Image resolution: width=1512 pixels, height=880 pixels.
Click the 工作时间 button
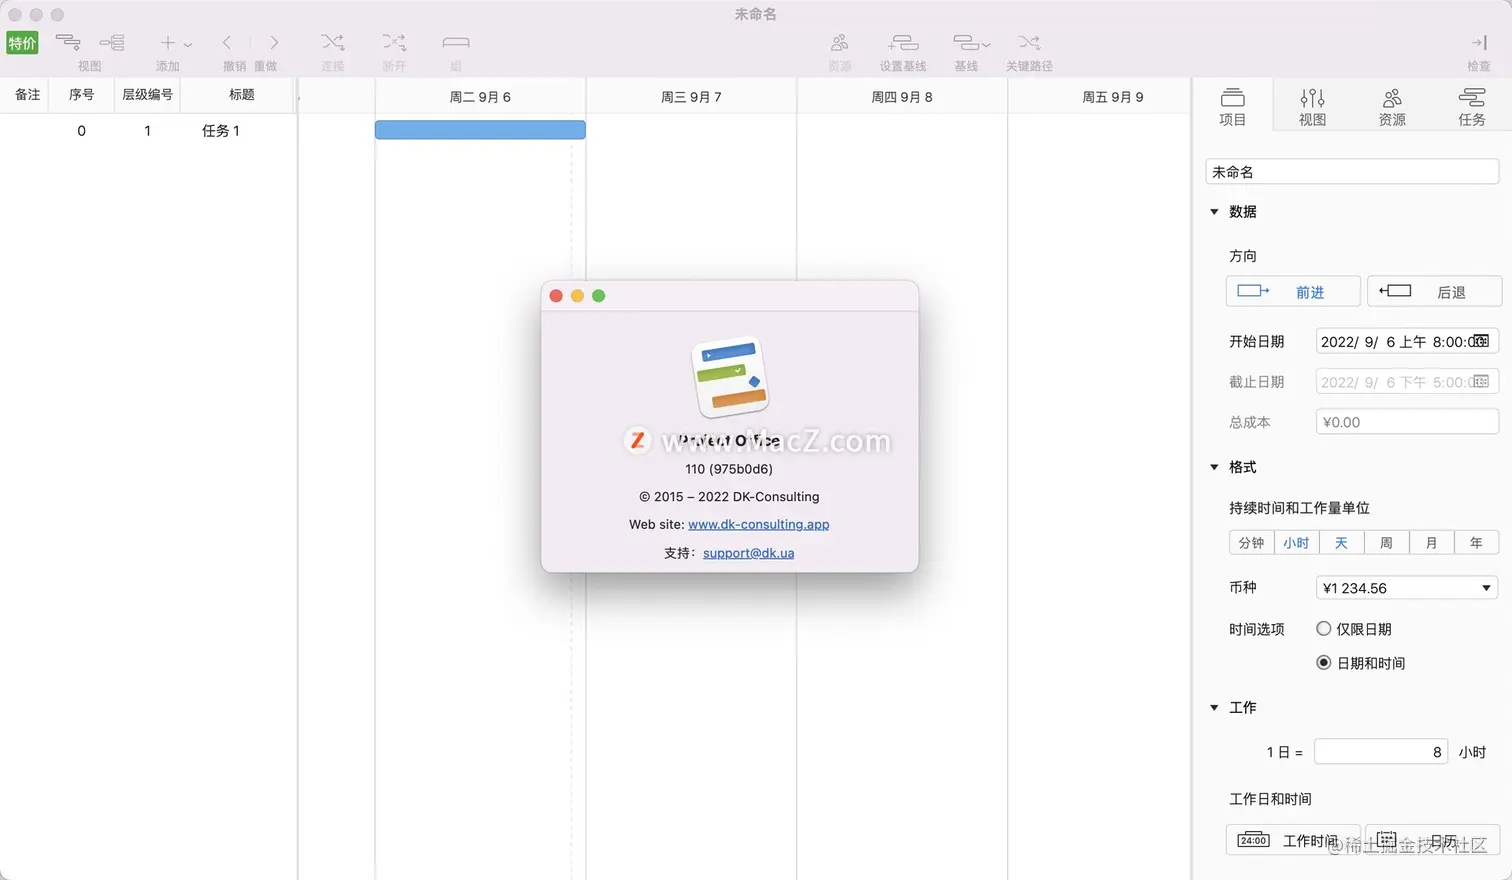coord(1292,840)
